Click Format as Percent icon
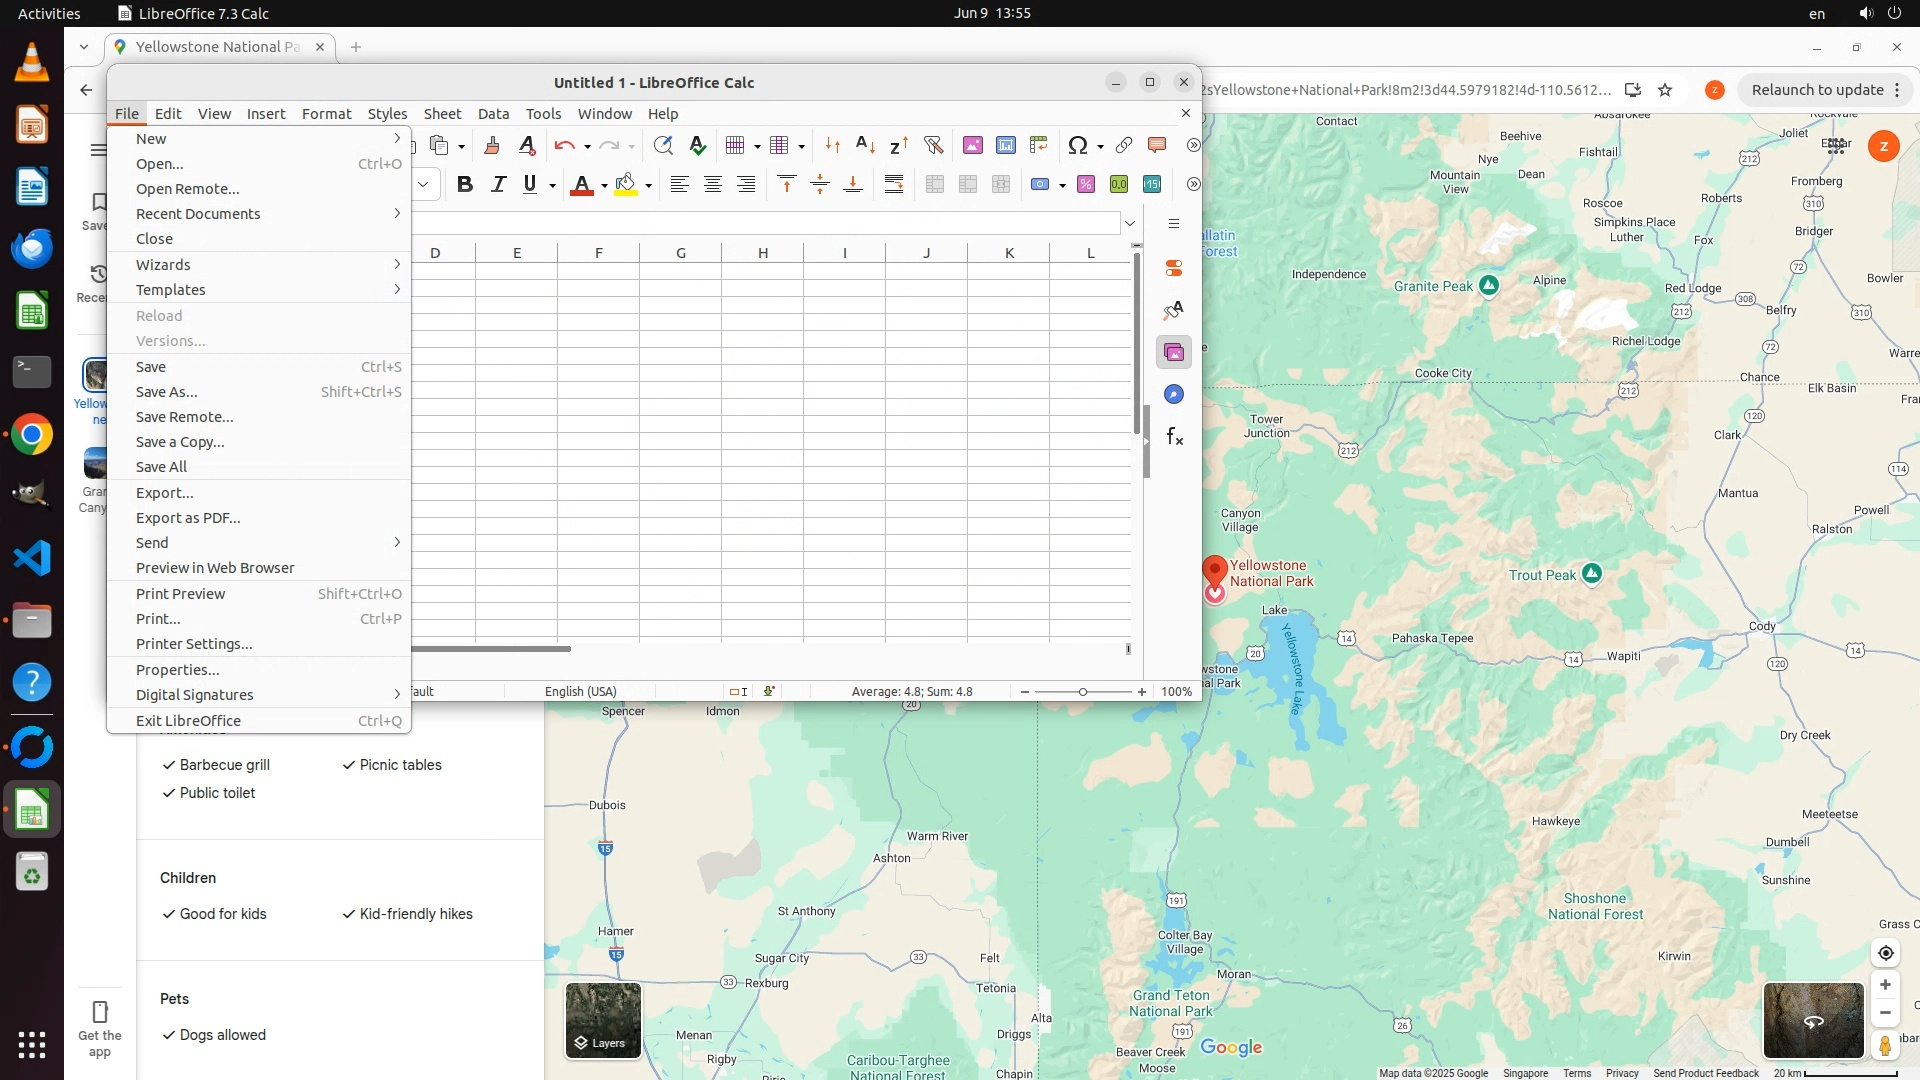Image resolution: width=1920 pixels, height=1080 pixels. click(1086, 185)
